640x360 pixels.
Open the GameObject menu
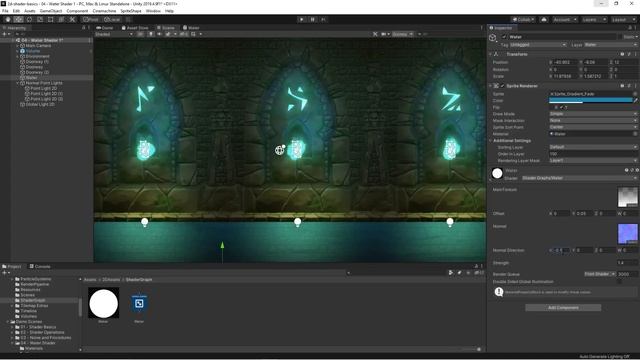click(51, 11)
